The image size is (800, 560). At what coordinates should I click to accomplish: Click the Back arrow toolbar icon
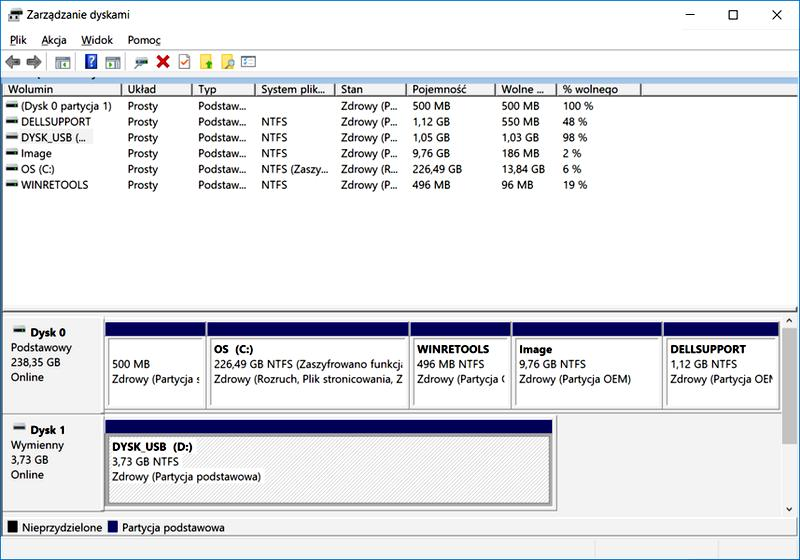coord(13,62)
